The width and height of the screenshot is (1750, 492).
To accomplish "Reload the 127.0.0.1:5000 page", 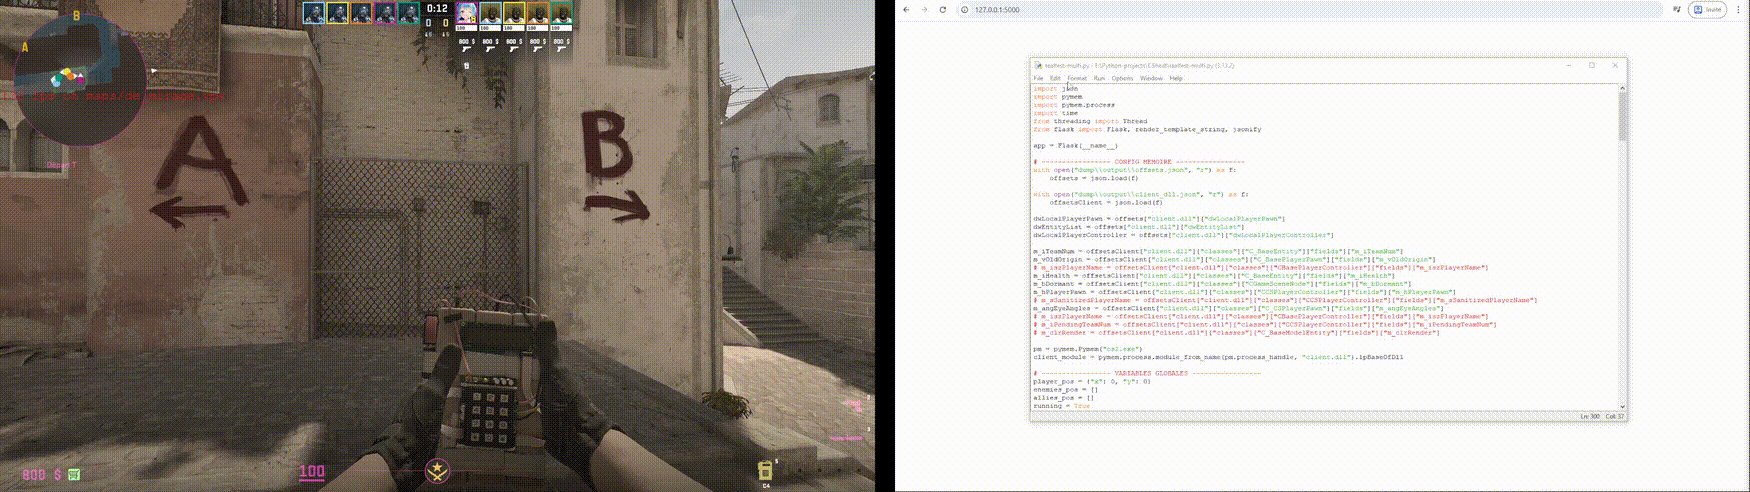I will pyautogui.click(x=942, y=10).
